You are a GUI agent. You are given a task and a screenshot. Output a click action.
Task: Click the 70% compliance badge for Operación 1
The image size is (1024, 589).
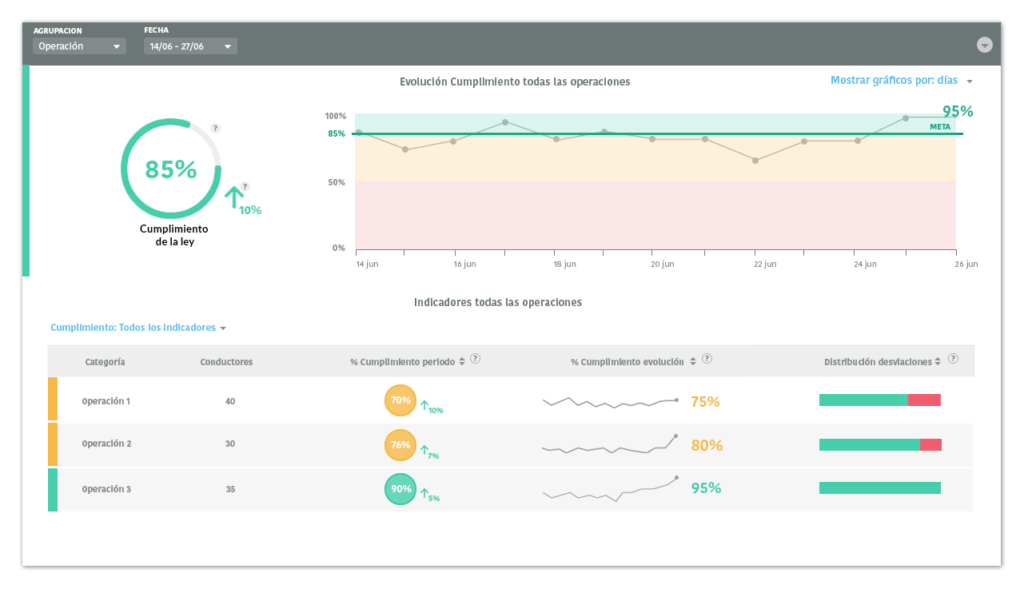pyautogui.click(x=400, y=400)
